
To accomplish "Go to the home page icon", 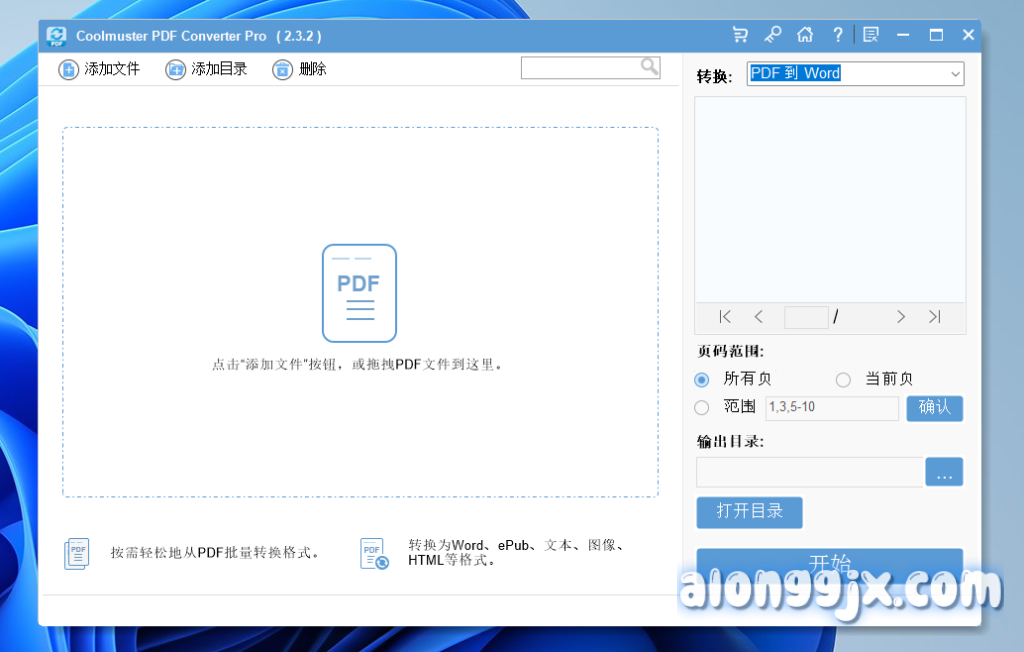I will click(805, 35).
